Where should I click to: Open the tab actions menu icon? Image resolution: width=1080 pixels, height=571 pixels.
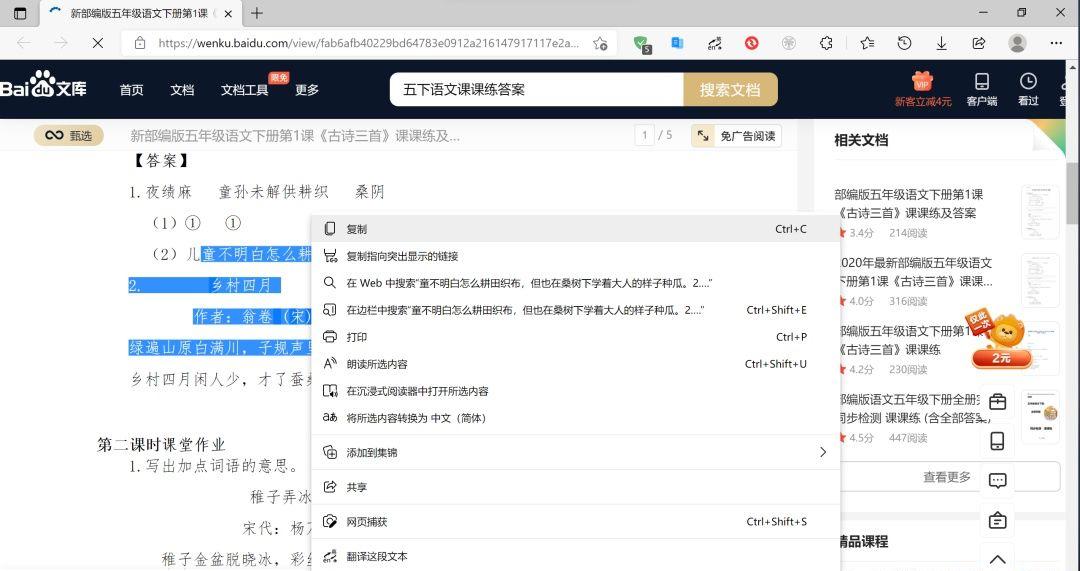[x=20, y=13]
